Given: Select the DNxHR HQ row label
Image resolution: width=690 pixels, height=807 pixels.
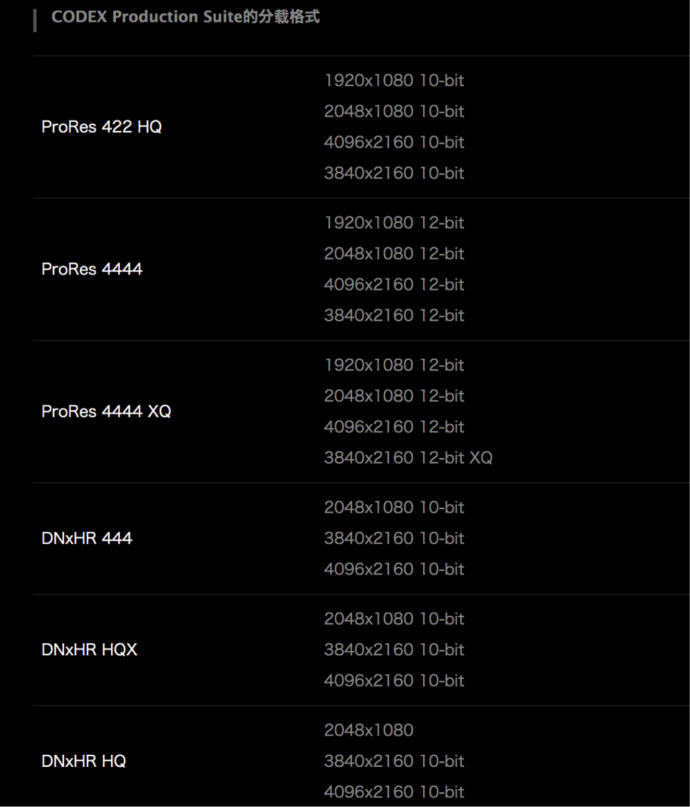Looking at the screenshot, I should coord(83,761).
